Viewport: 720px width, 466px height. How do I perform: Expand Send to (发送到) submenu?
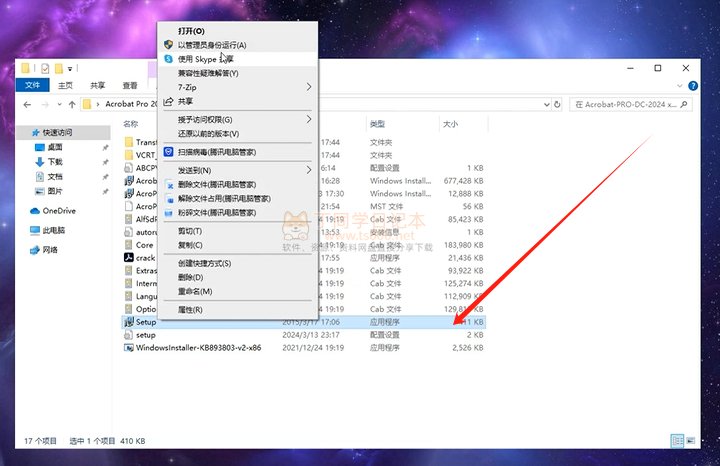point(237,170)
